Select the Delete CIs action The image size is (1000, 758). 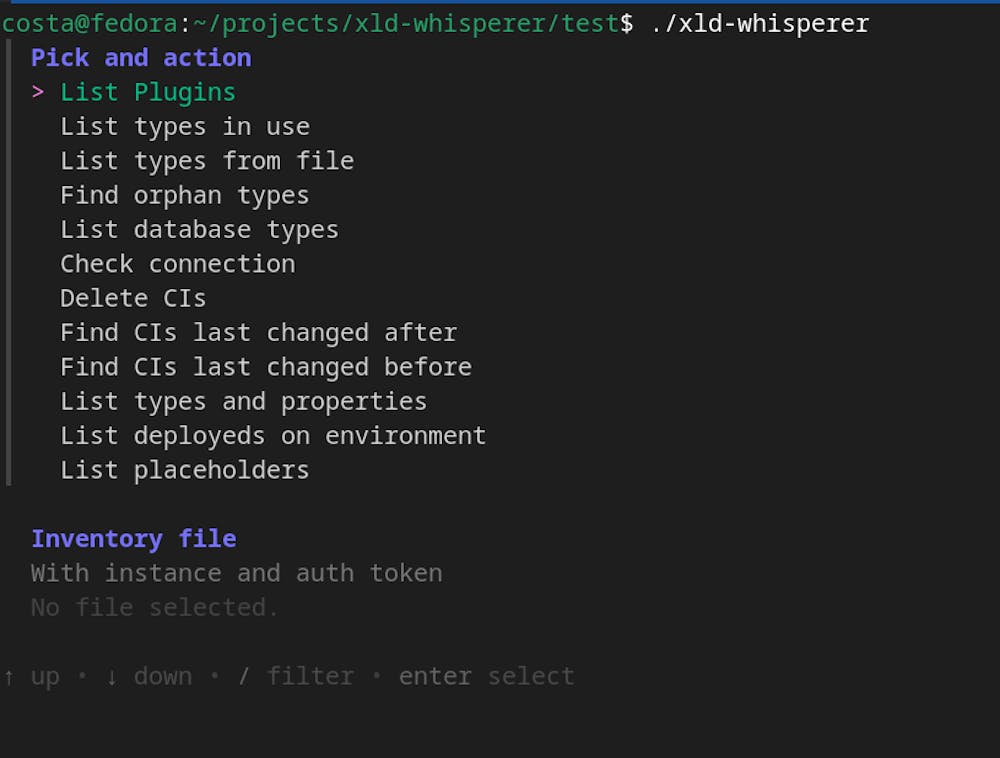point(133,297)
